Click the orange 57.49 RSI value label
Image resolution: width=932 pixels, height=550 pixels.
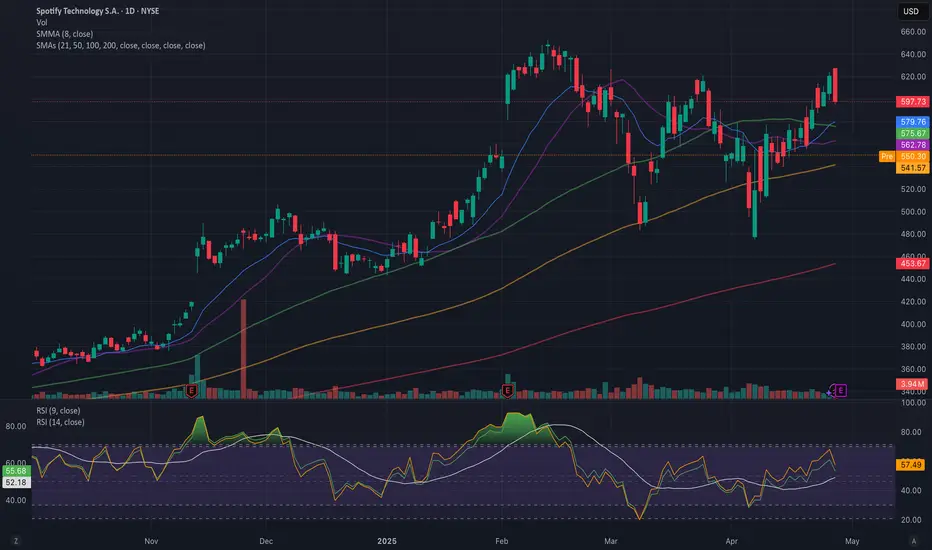(911, 464)
